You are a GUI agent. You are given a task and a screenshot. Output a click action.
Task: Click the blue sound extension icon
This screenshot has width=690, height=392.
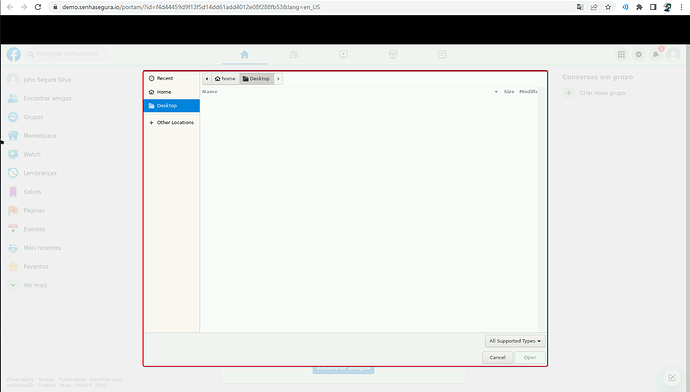pyautogui.click(x=625, y=7)
